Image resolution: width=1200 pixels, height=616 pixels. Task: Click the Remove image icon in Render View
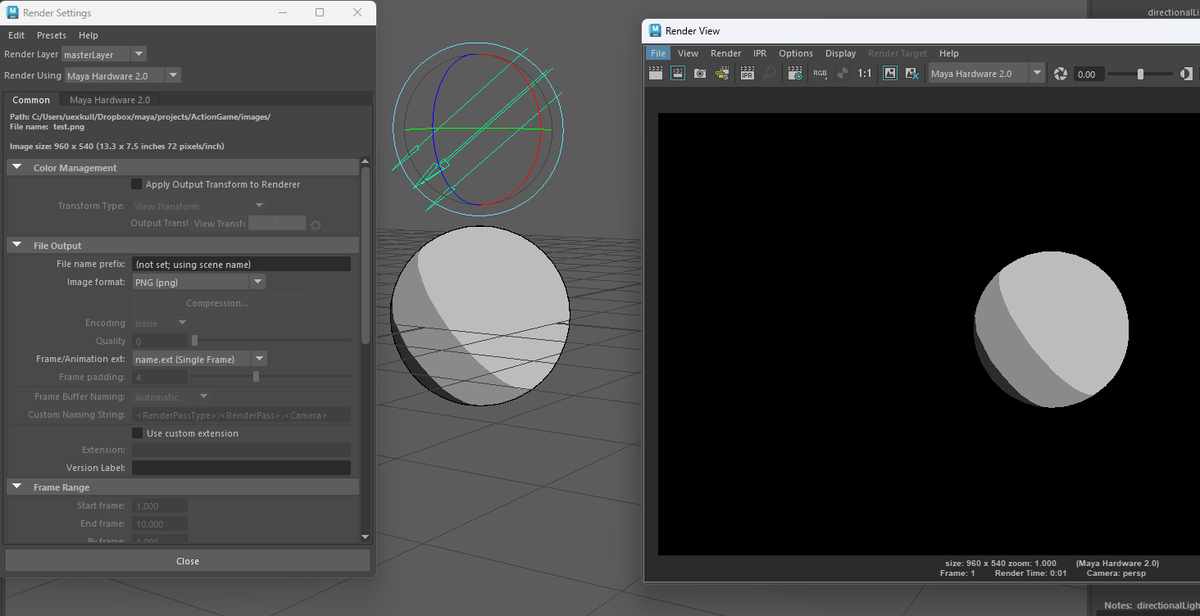coord(912,73)
